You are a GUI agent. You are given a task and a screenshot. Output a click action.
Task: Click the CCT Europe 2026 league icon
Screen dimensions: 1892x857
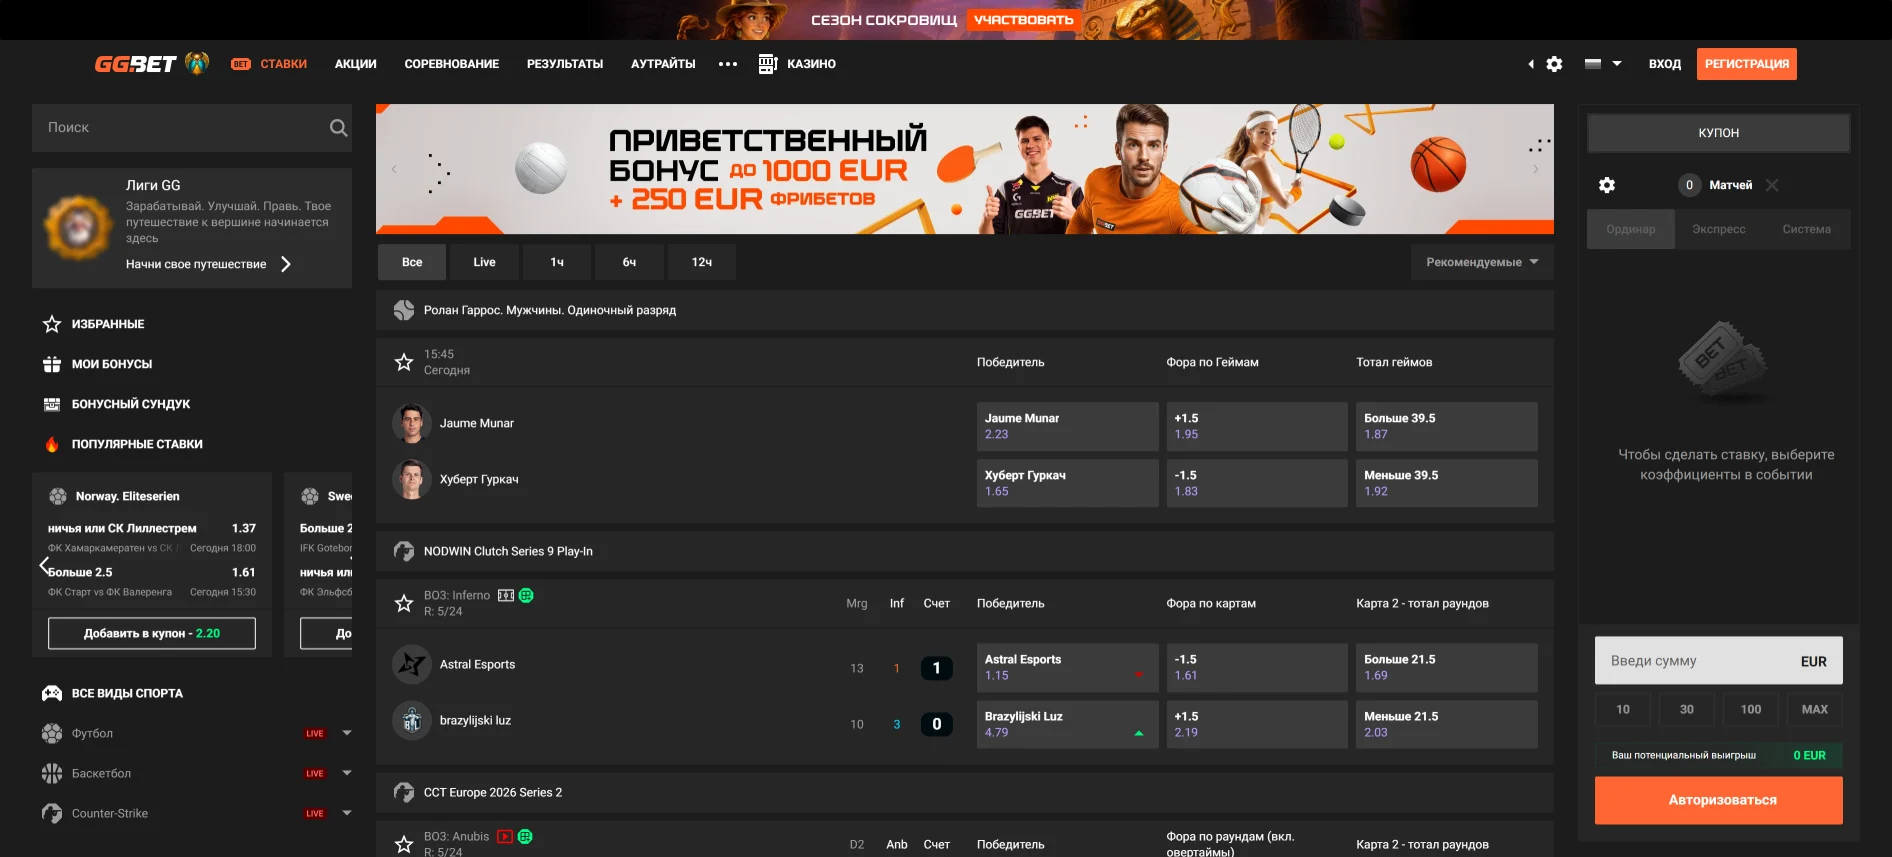[404, 792]
